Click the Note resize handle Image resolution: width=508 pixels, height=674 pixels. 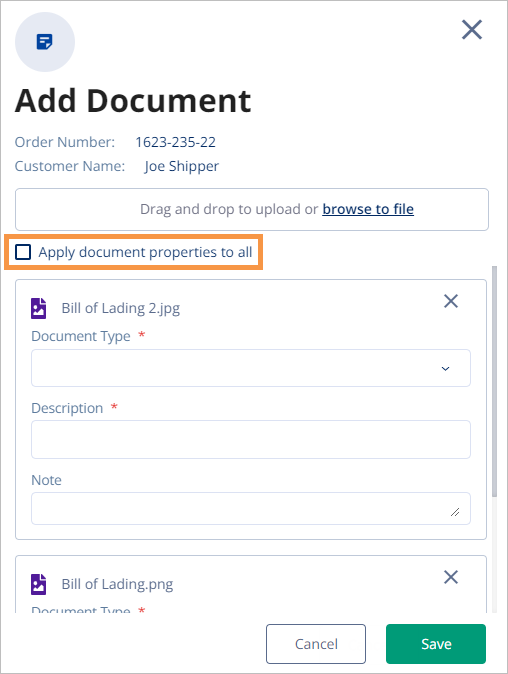(x=455, y=512)
